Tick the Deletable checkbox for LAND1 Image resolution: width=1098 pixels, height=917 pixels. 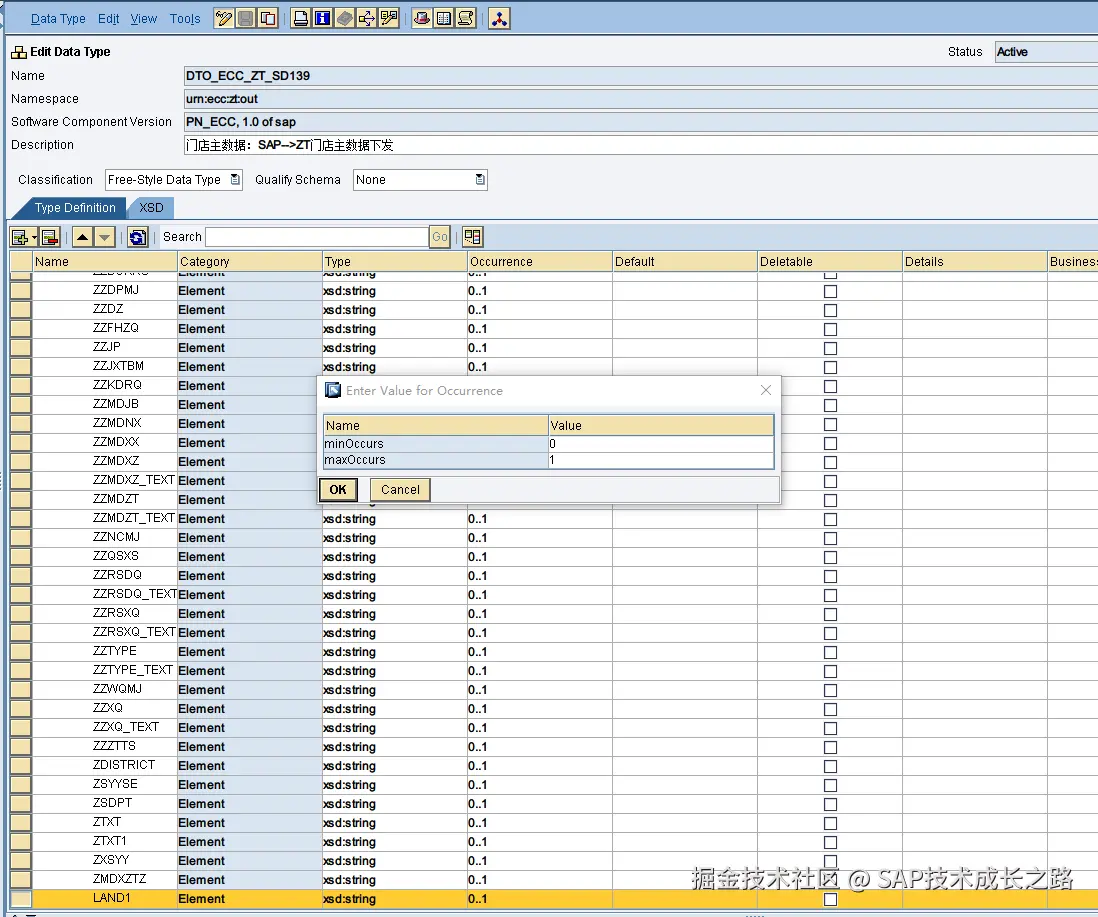831,899
